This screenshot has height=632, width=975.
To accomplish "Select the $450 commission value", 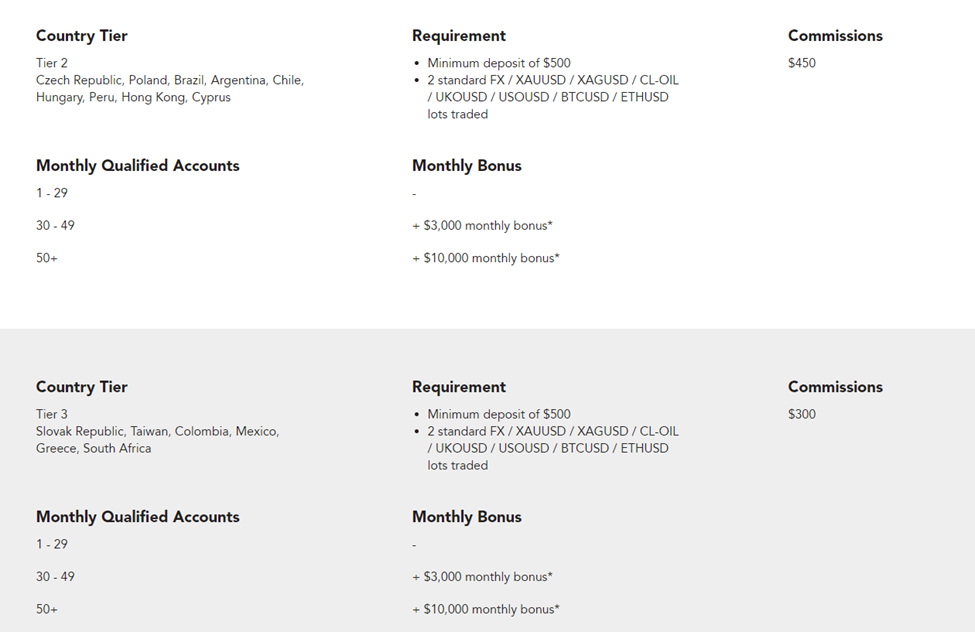I will pos(802,63).
